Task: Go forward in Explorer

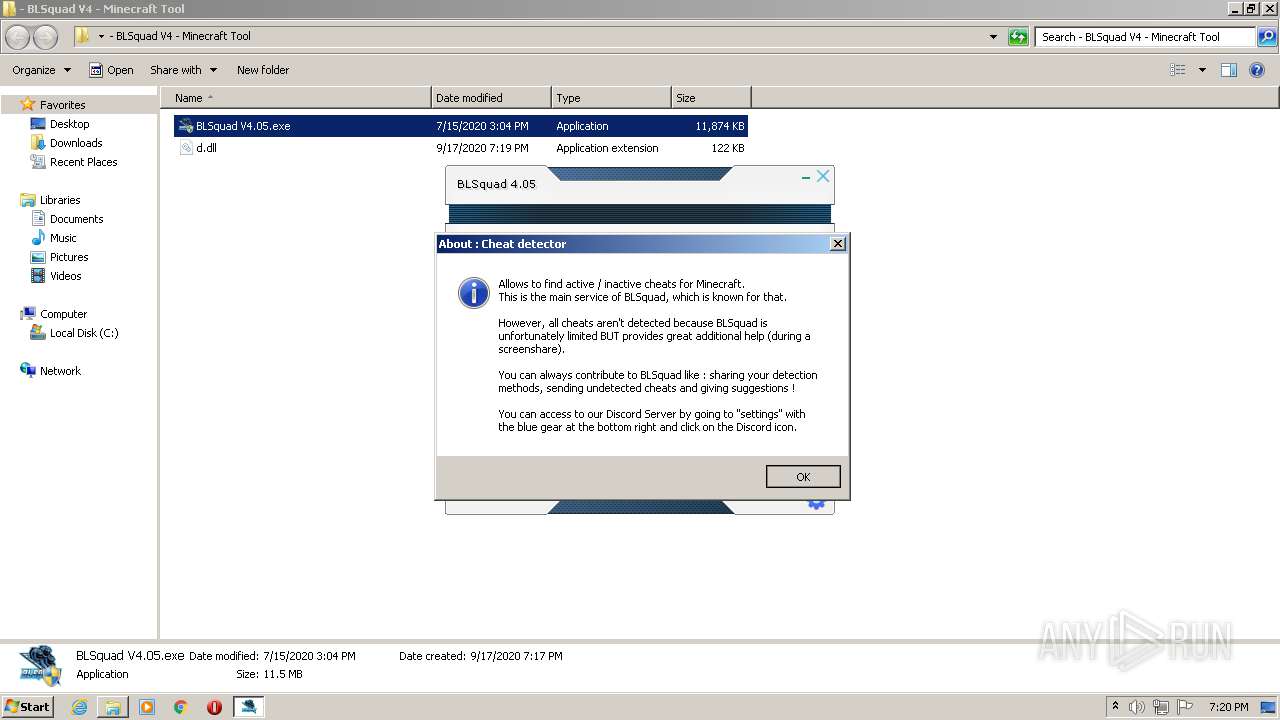Action: click(x=45, y=37)
